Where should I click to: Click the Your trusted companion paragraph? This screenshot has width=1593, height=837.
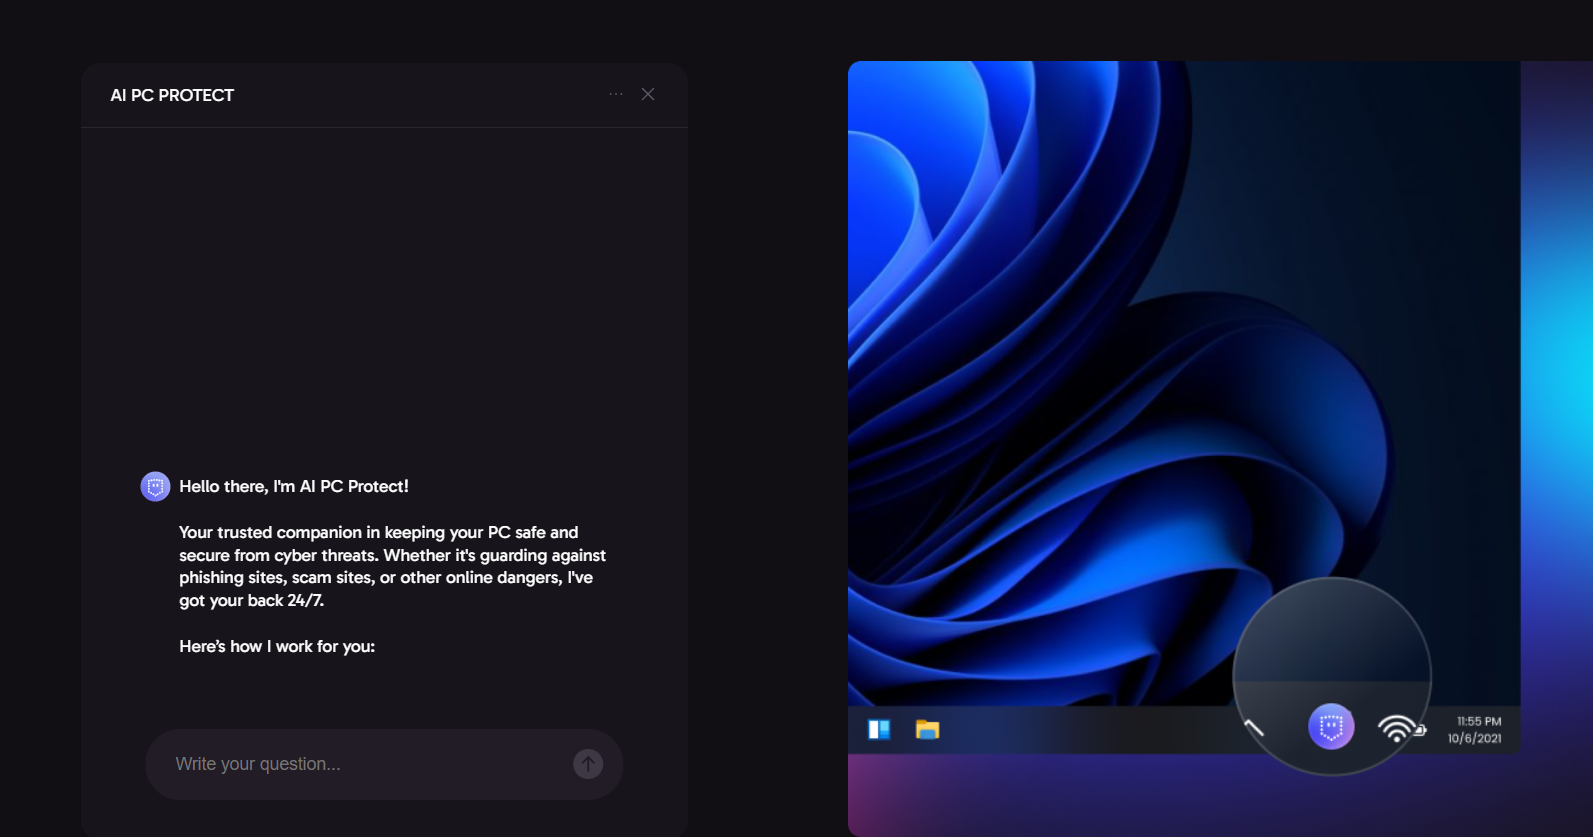[x=392, y=566]
